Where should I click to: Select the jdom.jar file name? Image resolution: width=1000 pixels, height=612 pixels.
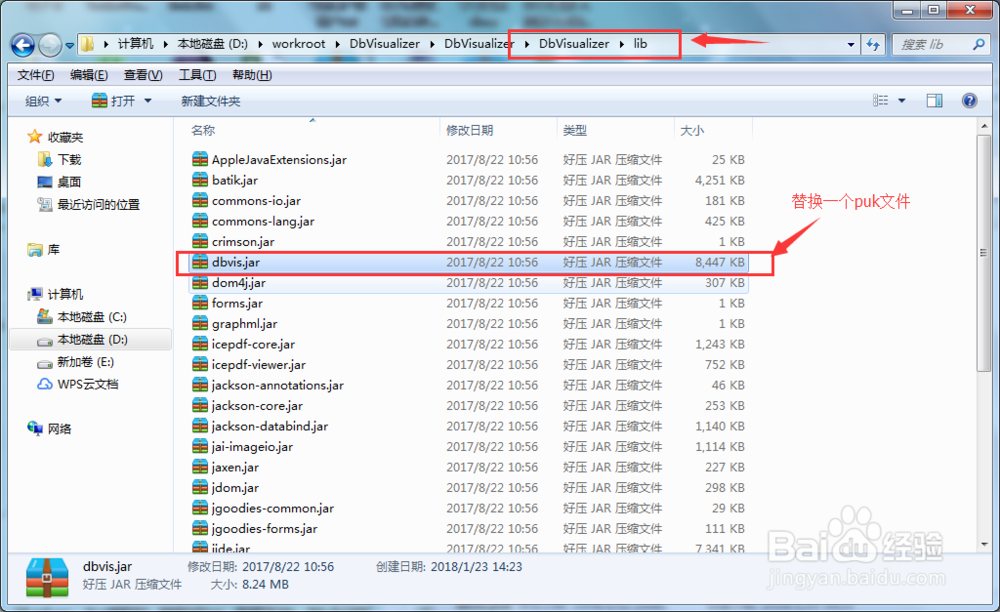click(x=235, y=488)
